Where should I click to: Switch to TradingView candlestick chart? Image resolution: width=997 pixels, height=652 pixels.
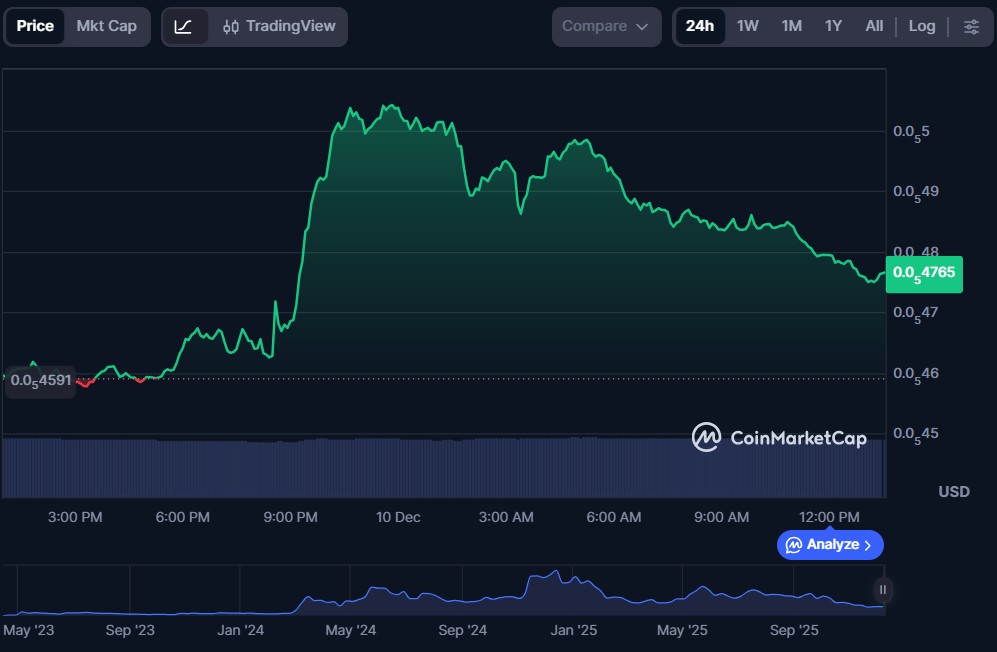[x=279, y=26]
